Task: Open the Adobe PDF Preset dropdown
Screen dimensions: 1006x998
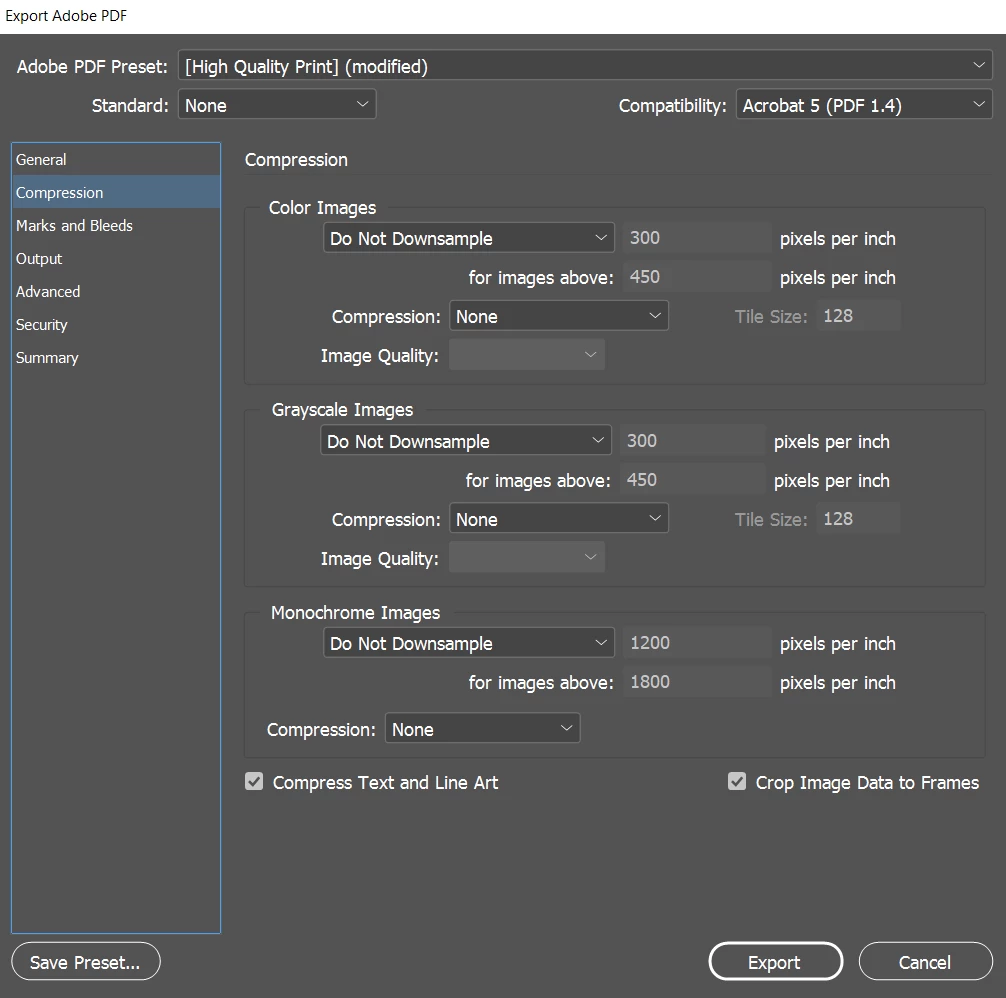Action: click(x=585, y=66)
